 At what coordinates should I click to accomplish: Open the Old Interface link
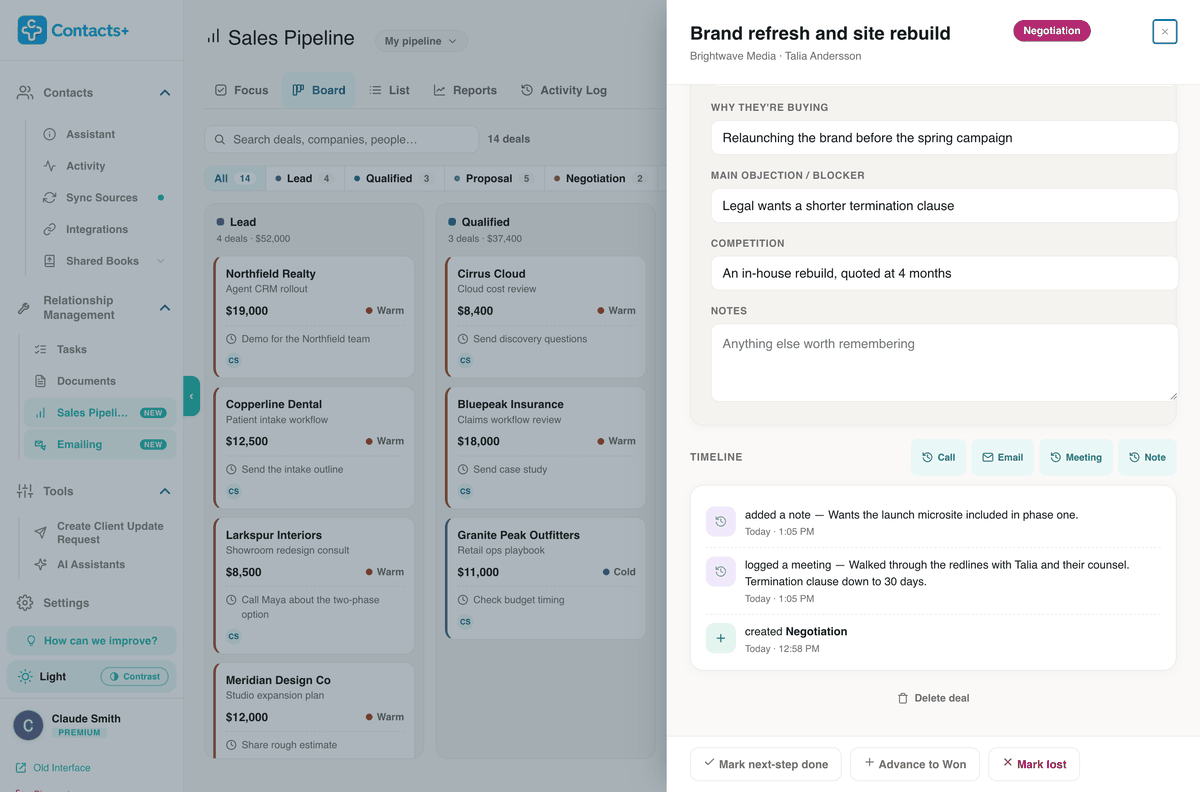(x=53, y=768)
